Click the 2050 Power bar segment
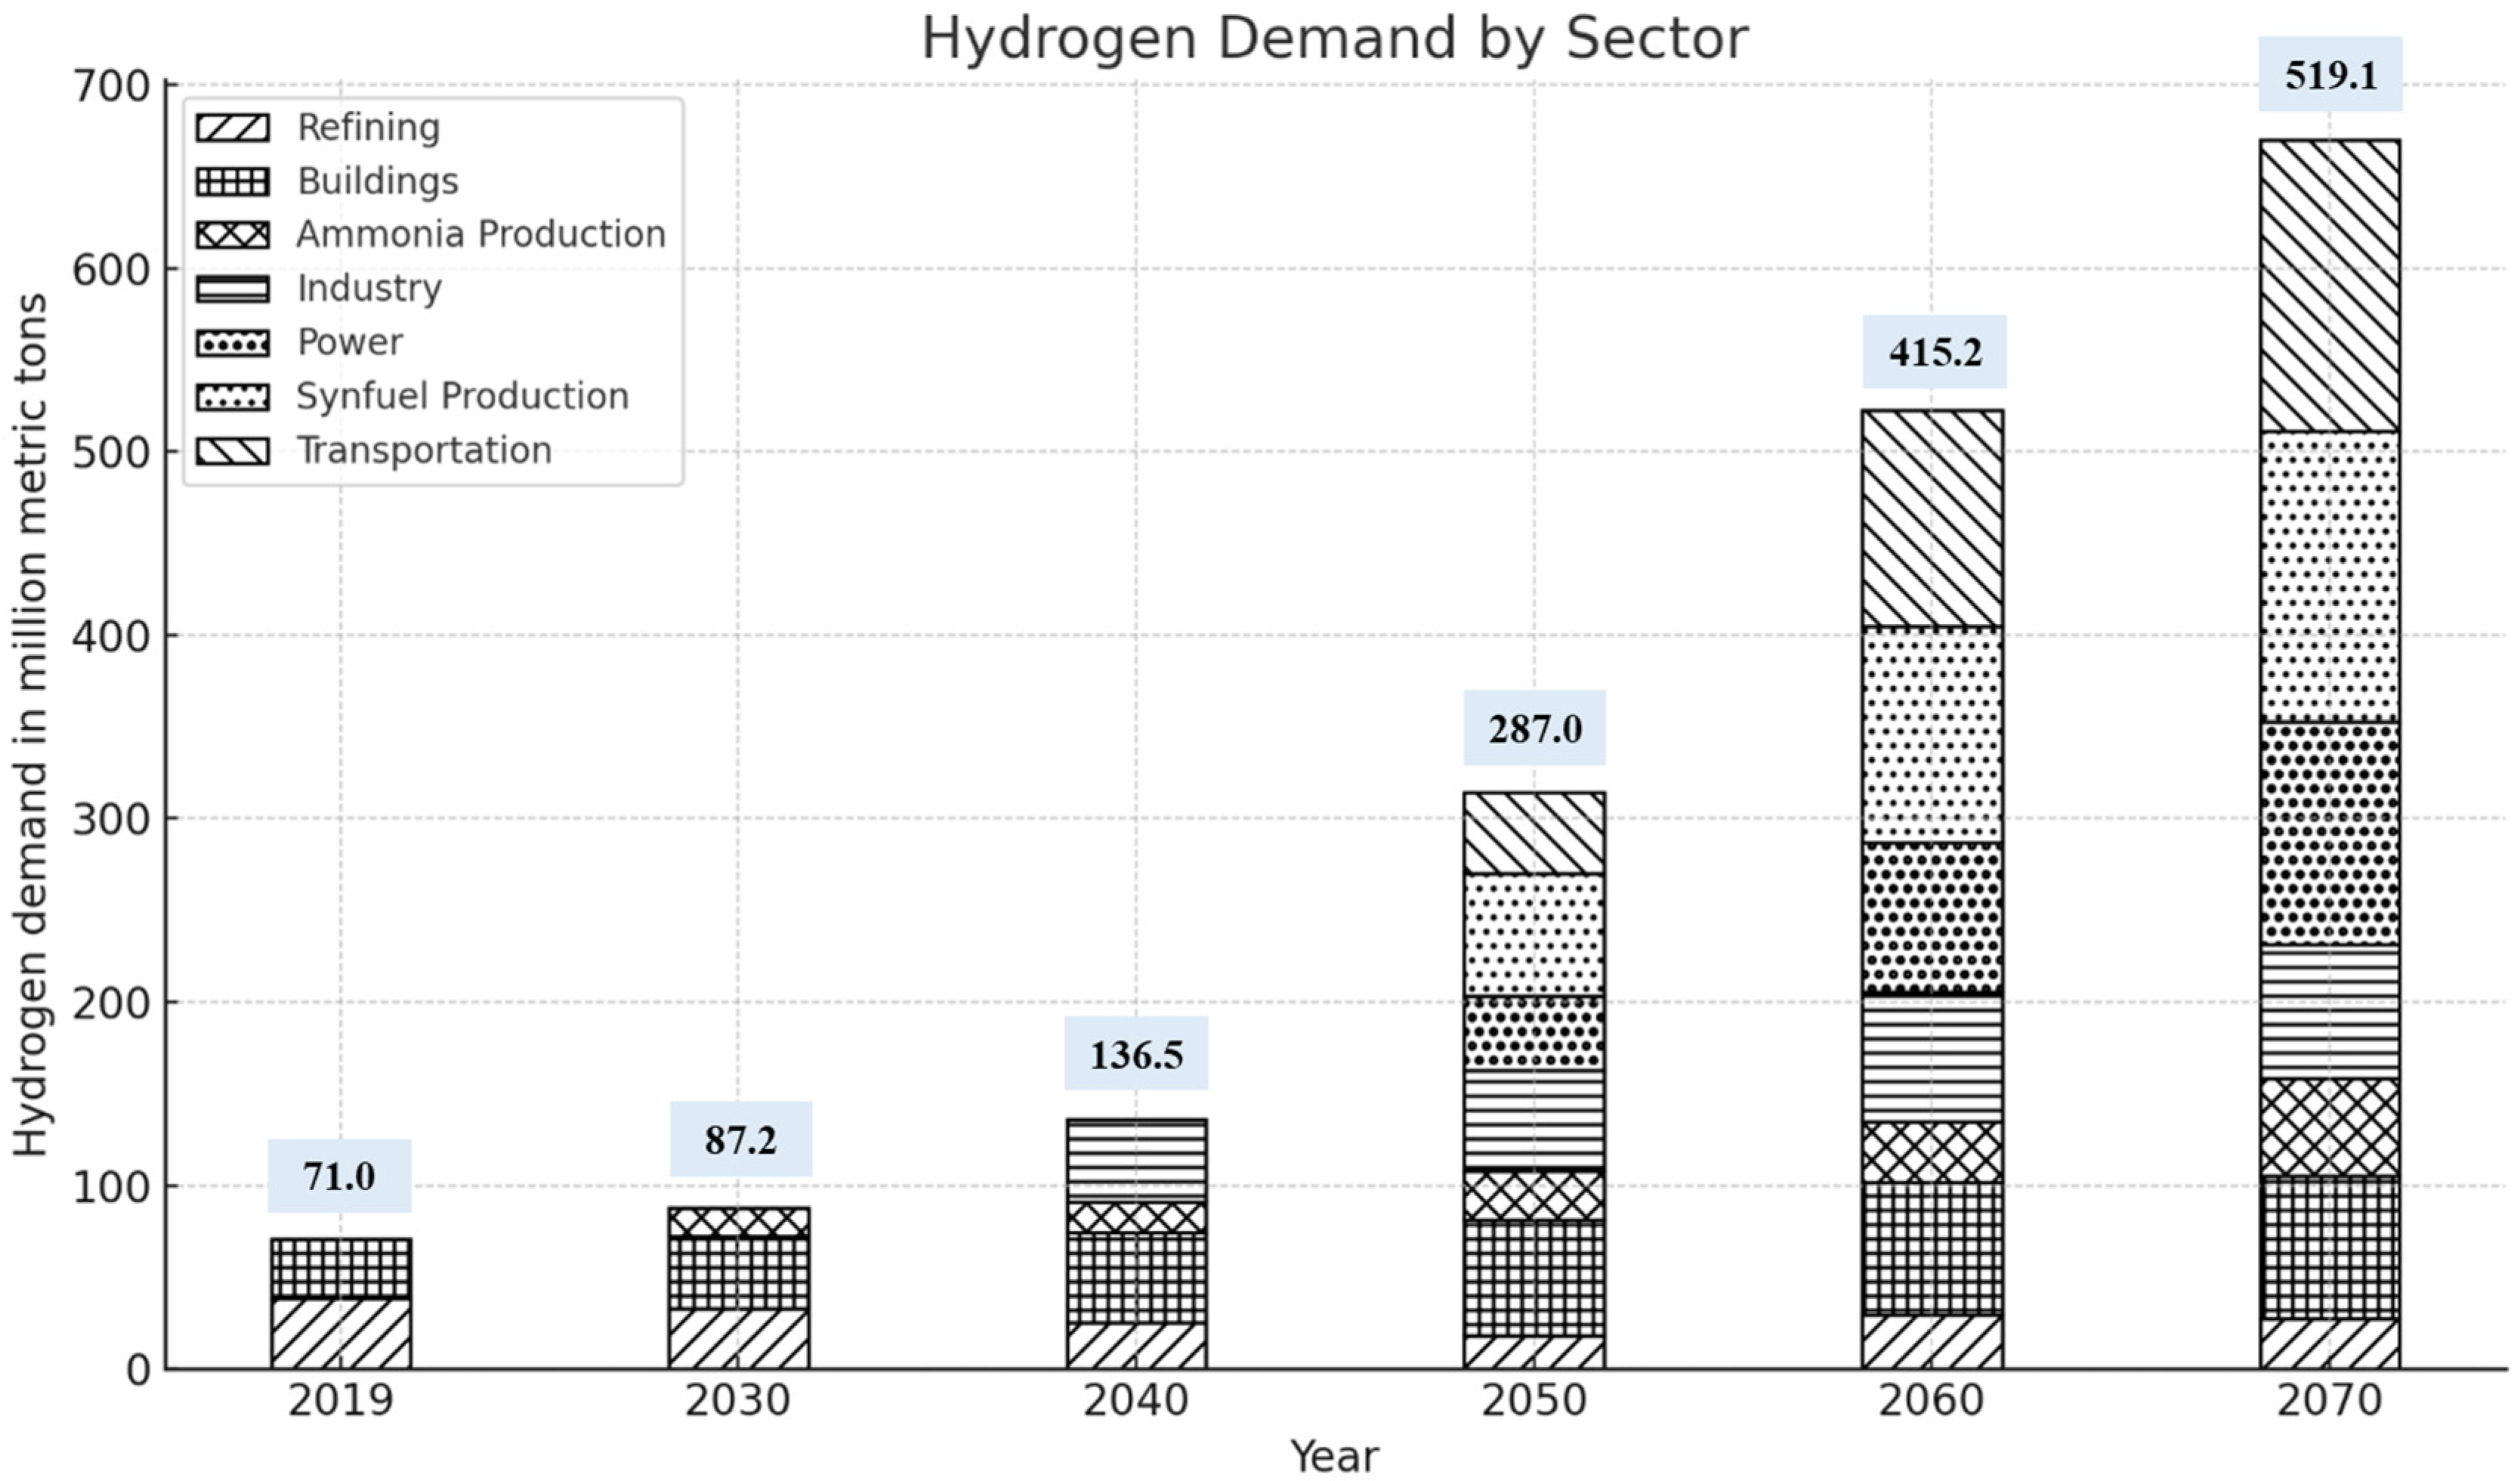This screenshot has width=2520, height=1481. coord(1534,1032)
